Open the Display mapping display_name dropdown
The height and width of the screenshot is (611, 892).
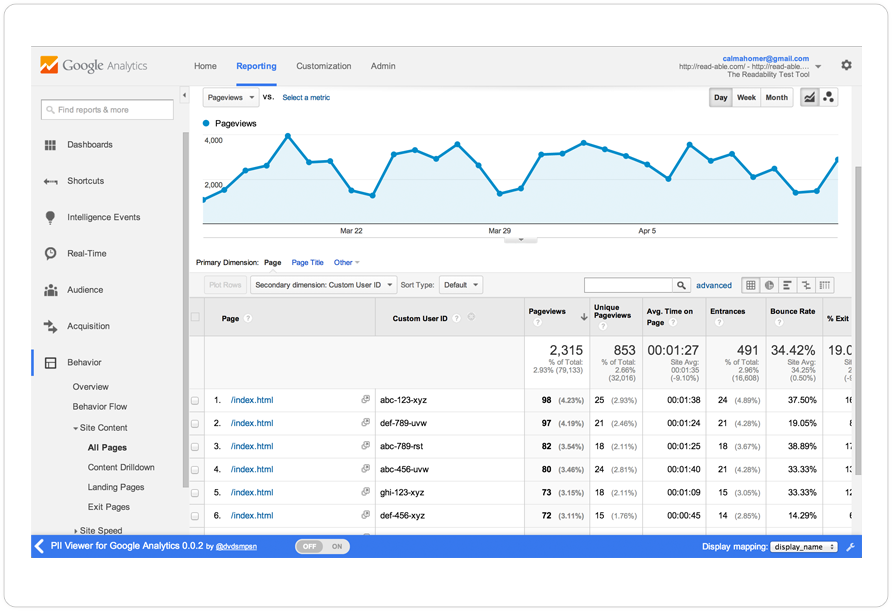click(804, 547)
